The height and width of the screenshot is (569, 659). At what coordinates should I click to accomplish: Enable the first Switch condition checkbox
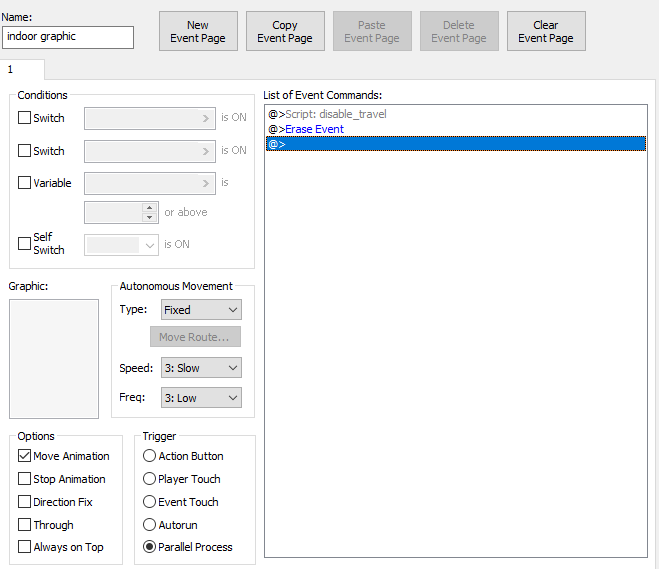25,118
